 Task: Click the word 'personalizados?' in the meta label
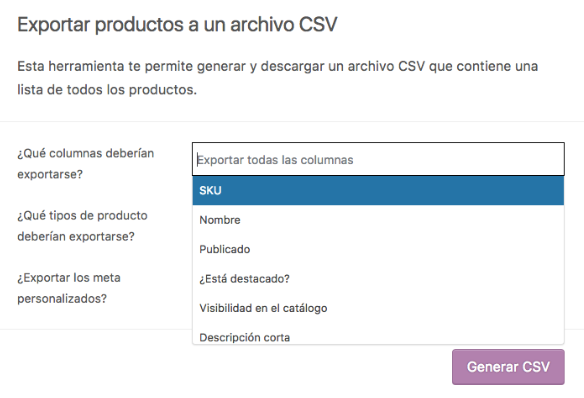tap(62, 299)
